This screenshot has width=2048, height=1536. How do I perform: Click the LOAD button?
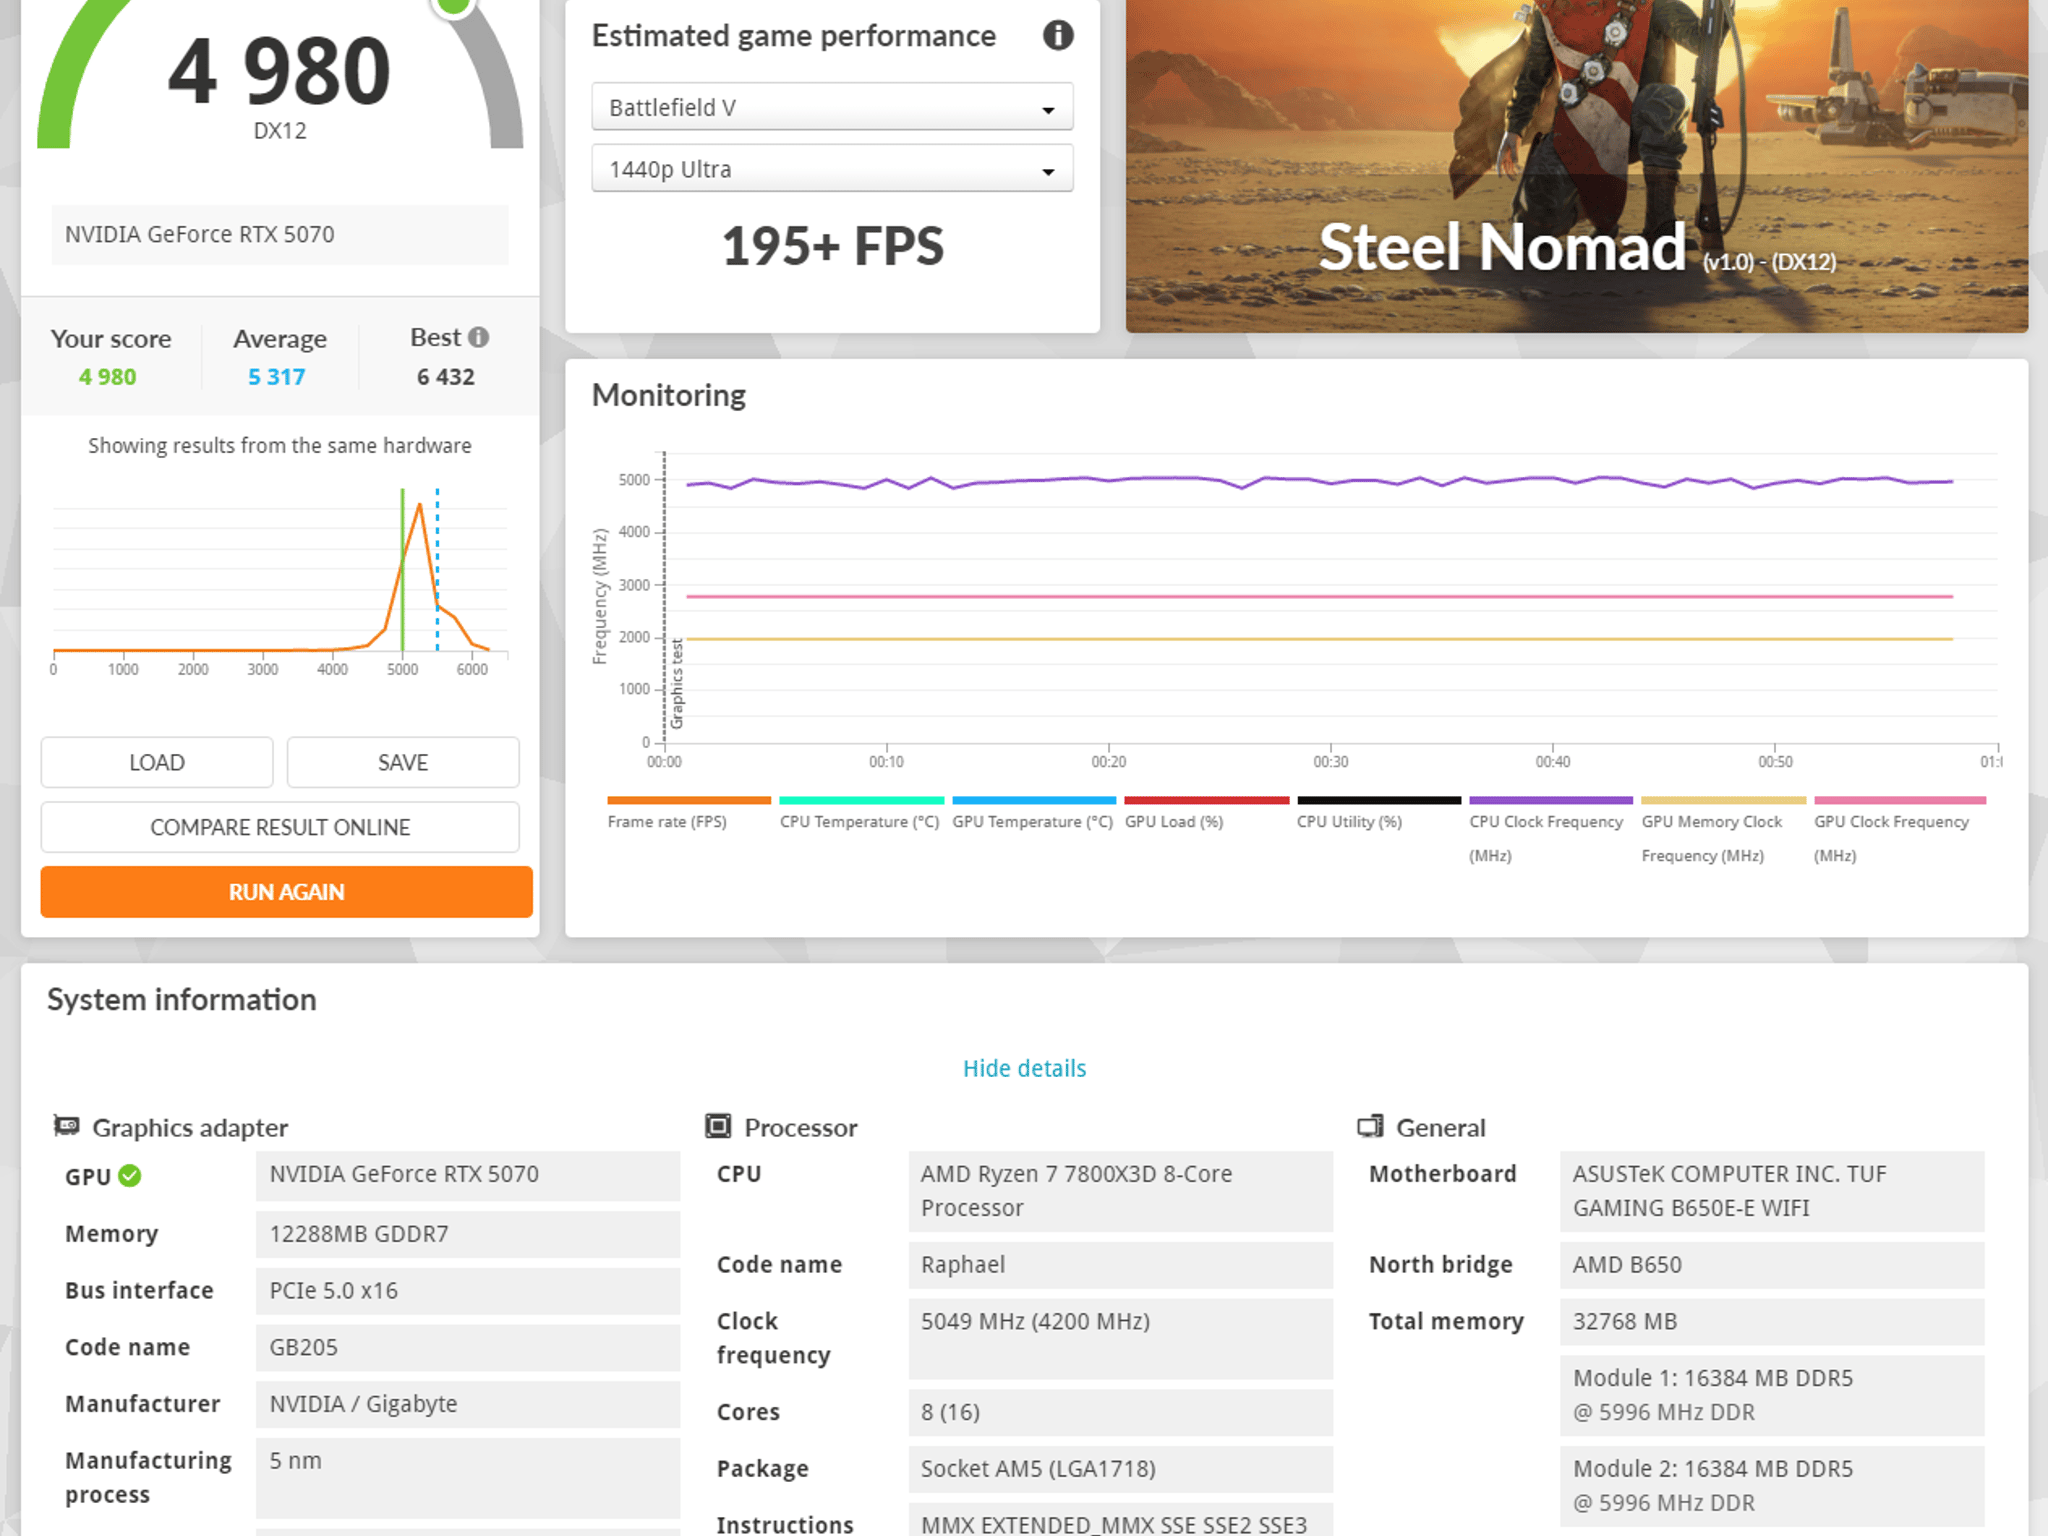point(157,763)
